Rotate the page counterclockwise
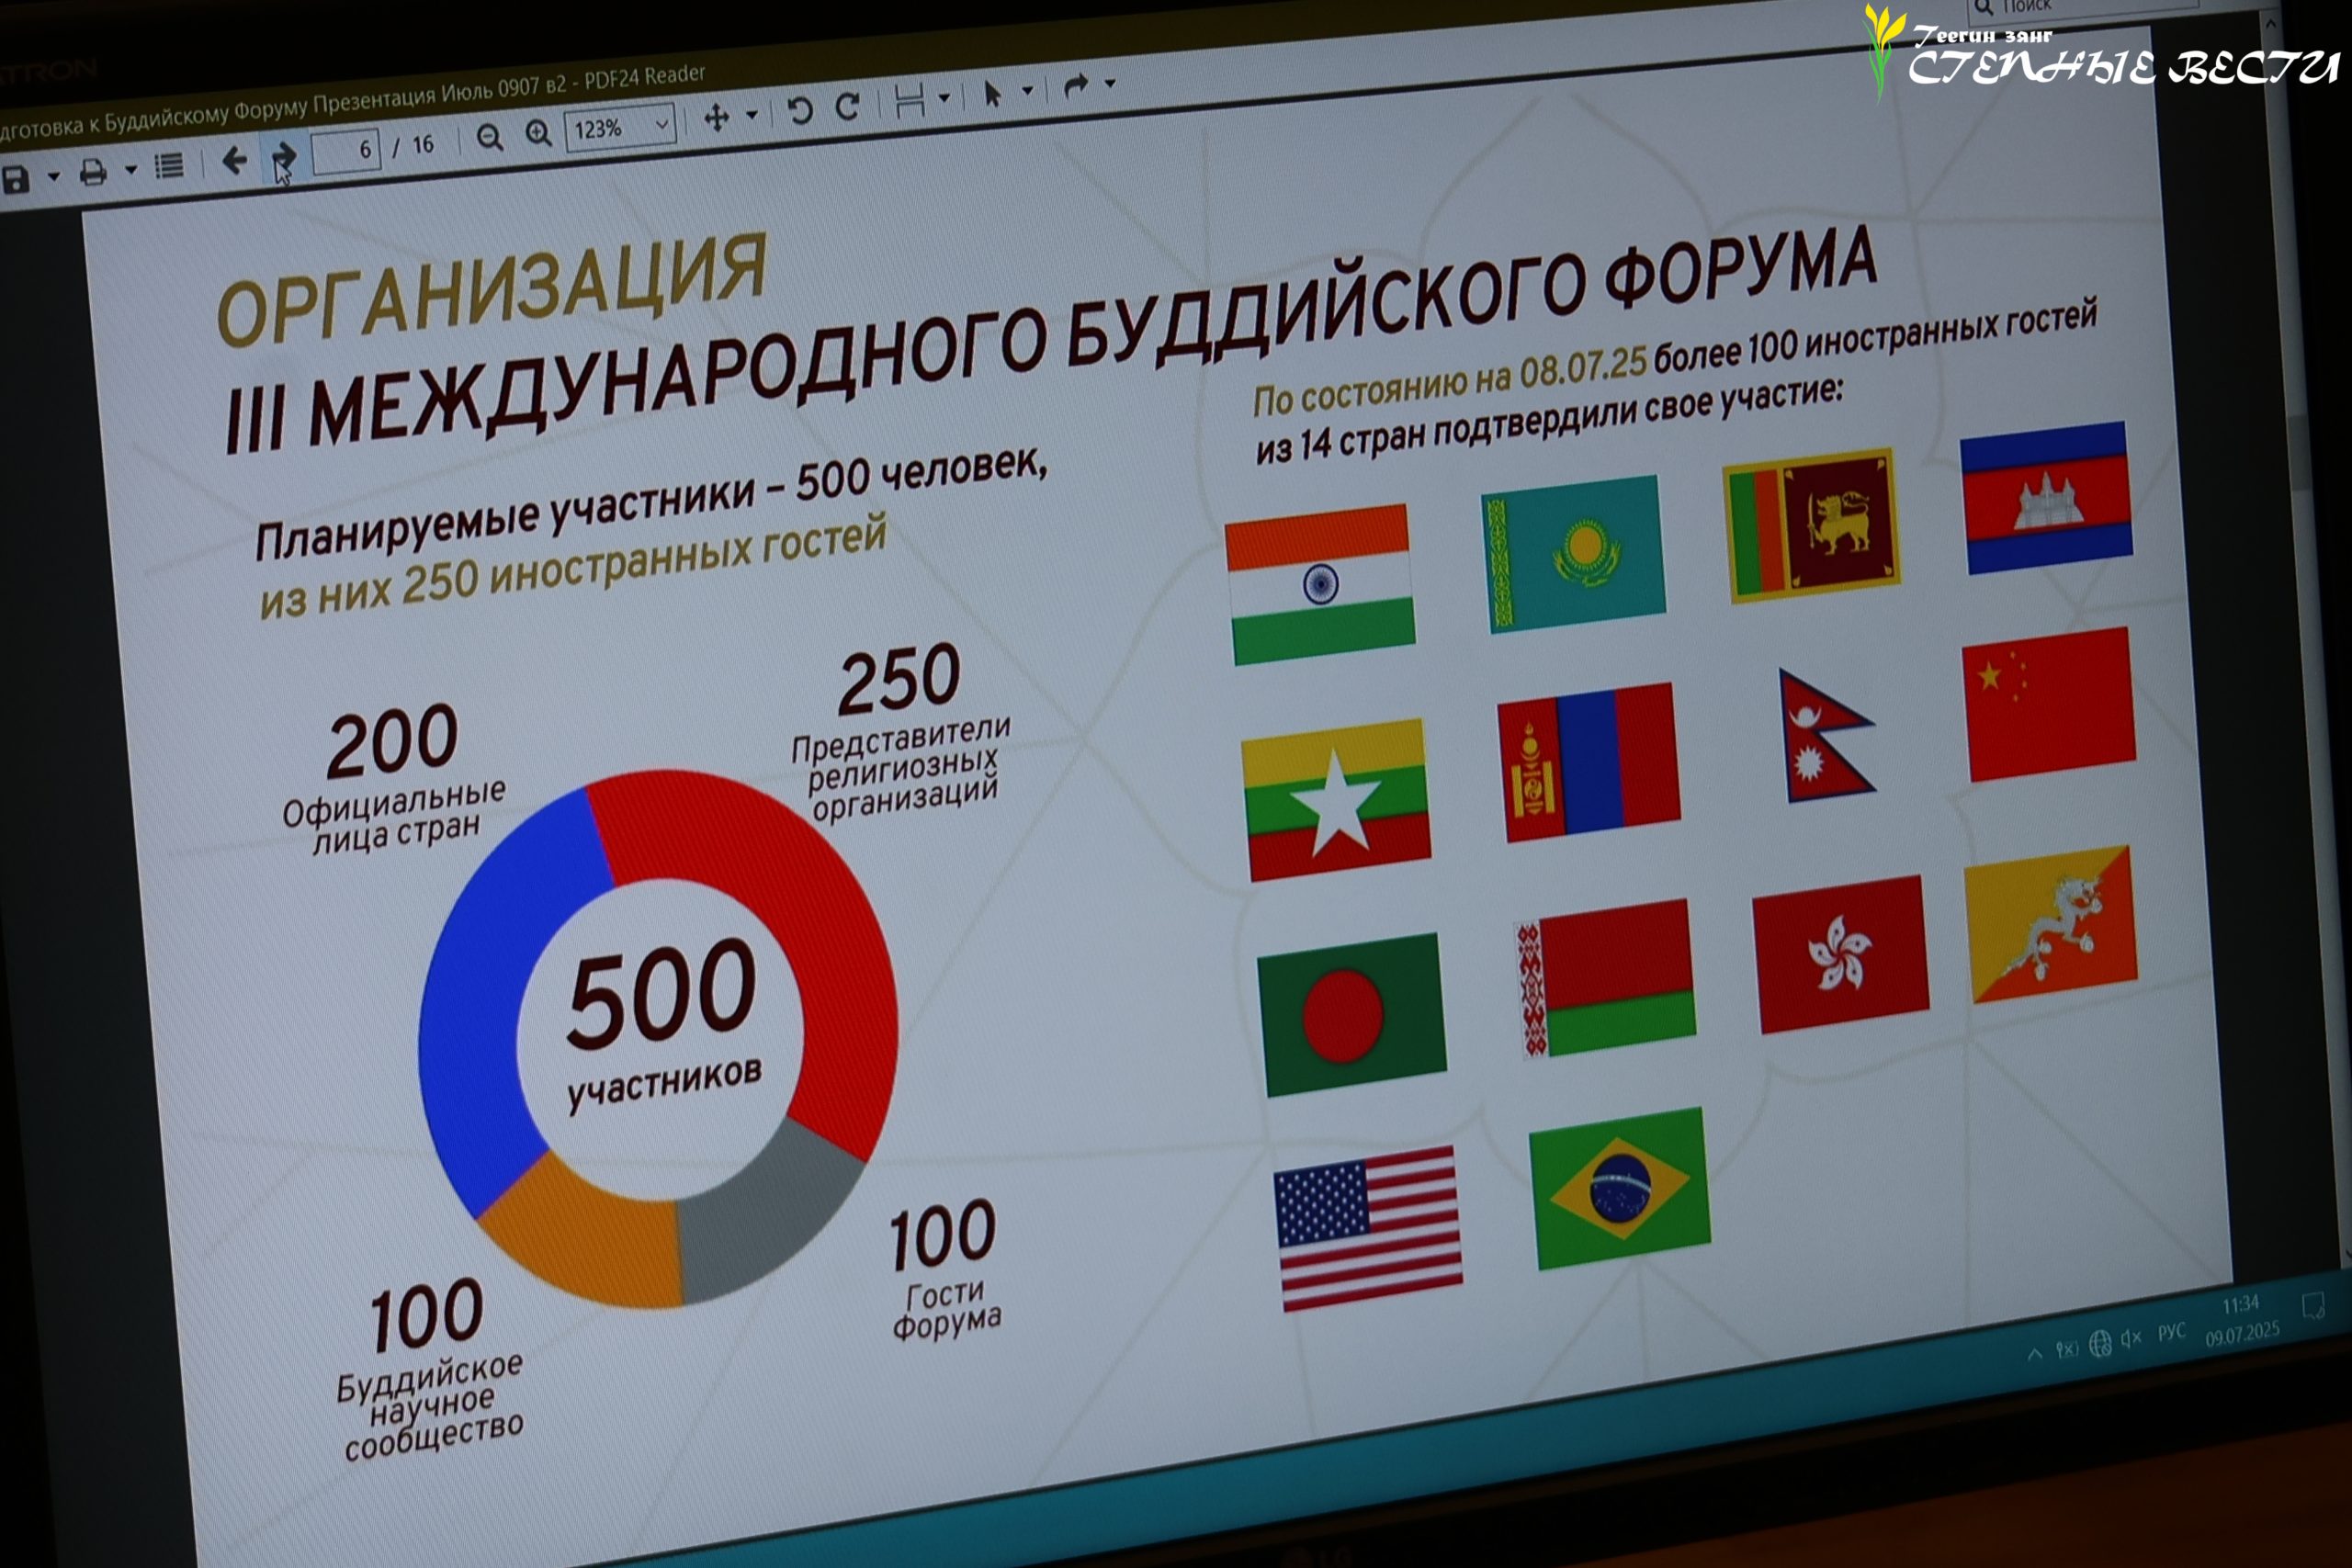This screenshot has width=2352, height=1568. click(800, 110)
